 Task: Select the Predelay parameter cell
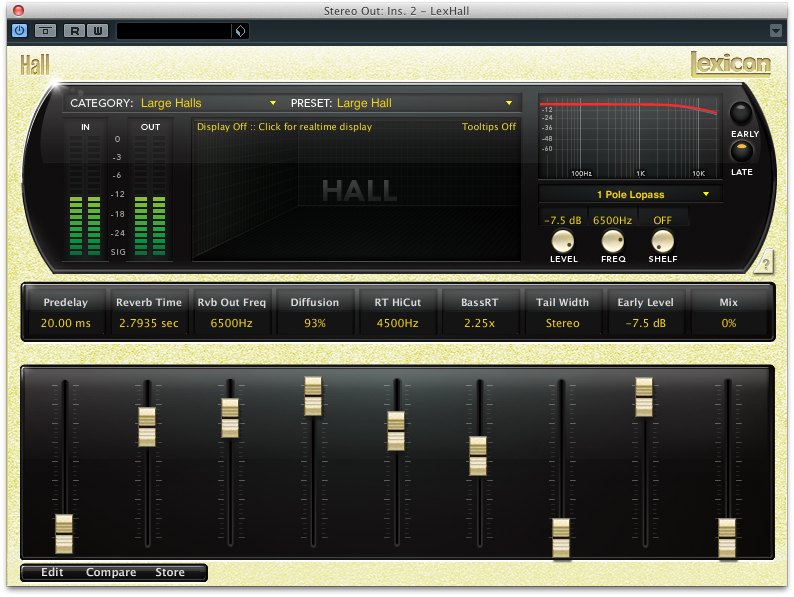65,312
